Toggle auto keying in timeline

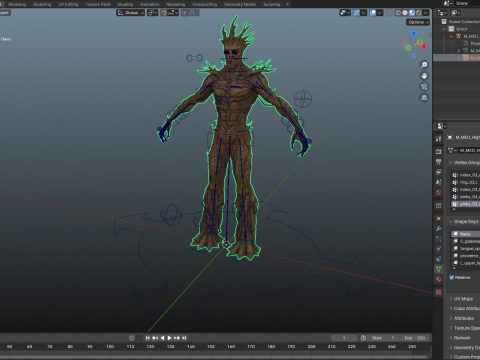click(132, 338)
